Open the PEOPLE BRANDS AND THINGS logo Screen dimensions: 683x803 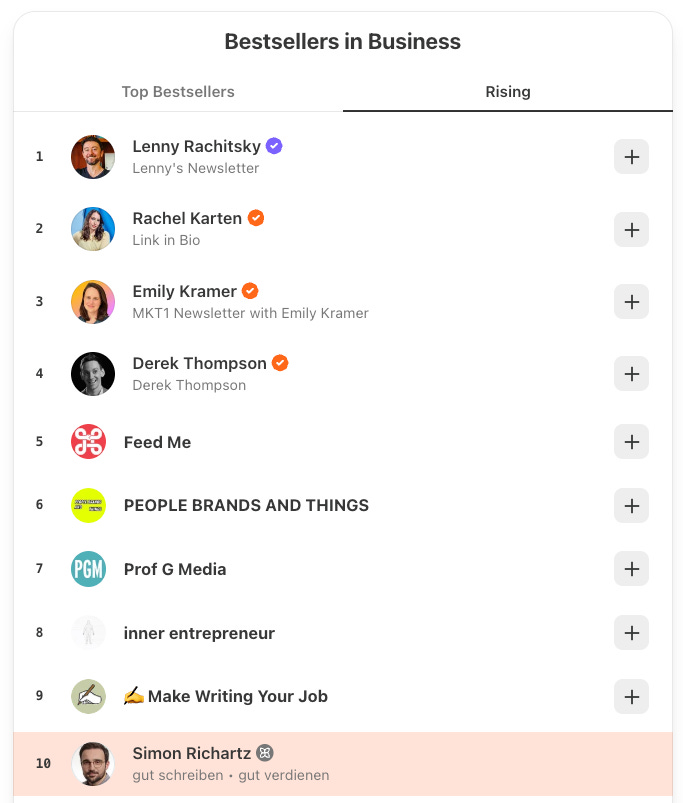(x=88, y=505)
